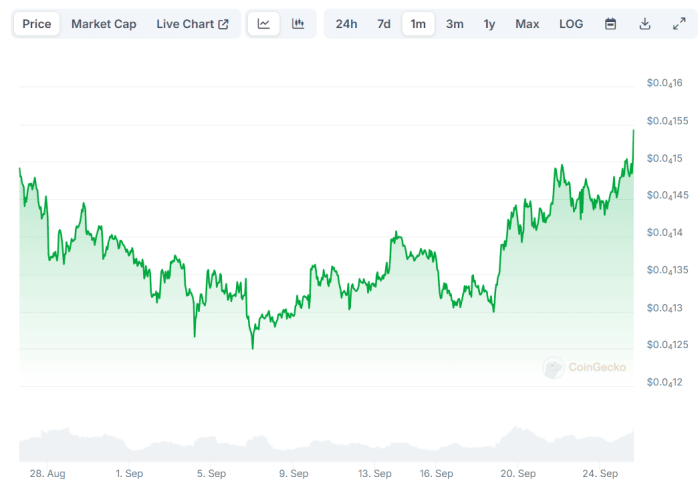Select the 1m time range
This screenshot has width=700, height=479.
[418, 24]
